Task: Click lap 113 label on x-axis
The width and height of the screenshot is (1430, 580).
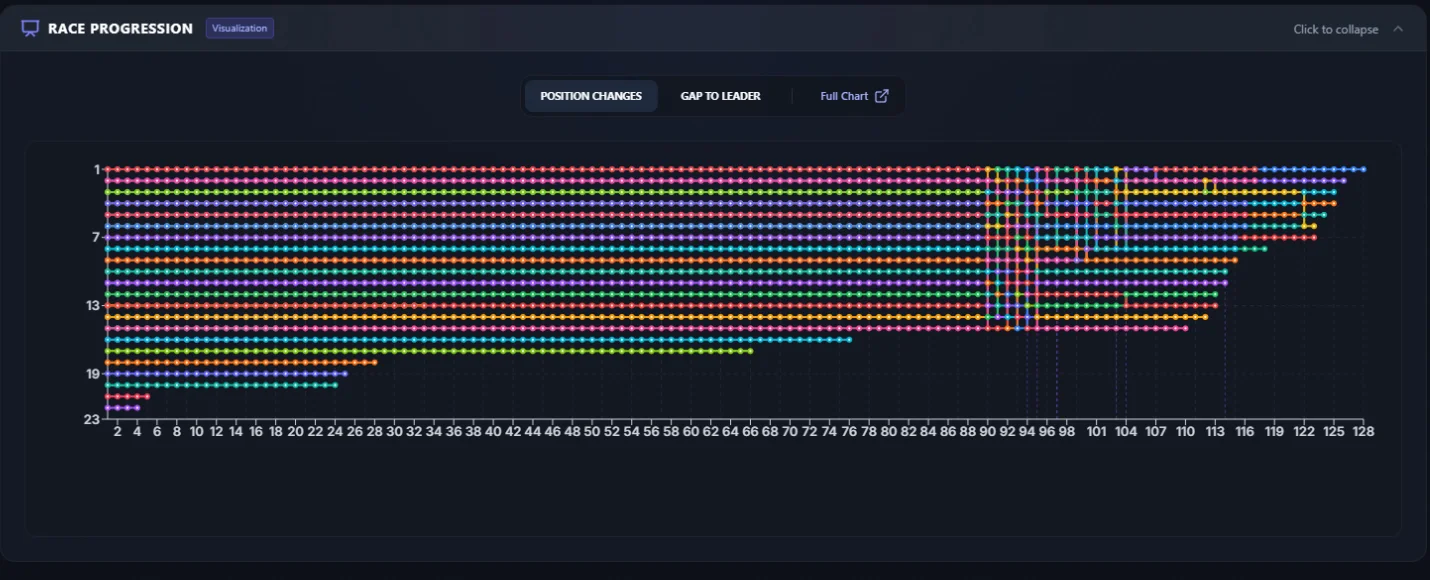Action: pyautogui.click(x=1215, y=432)
